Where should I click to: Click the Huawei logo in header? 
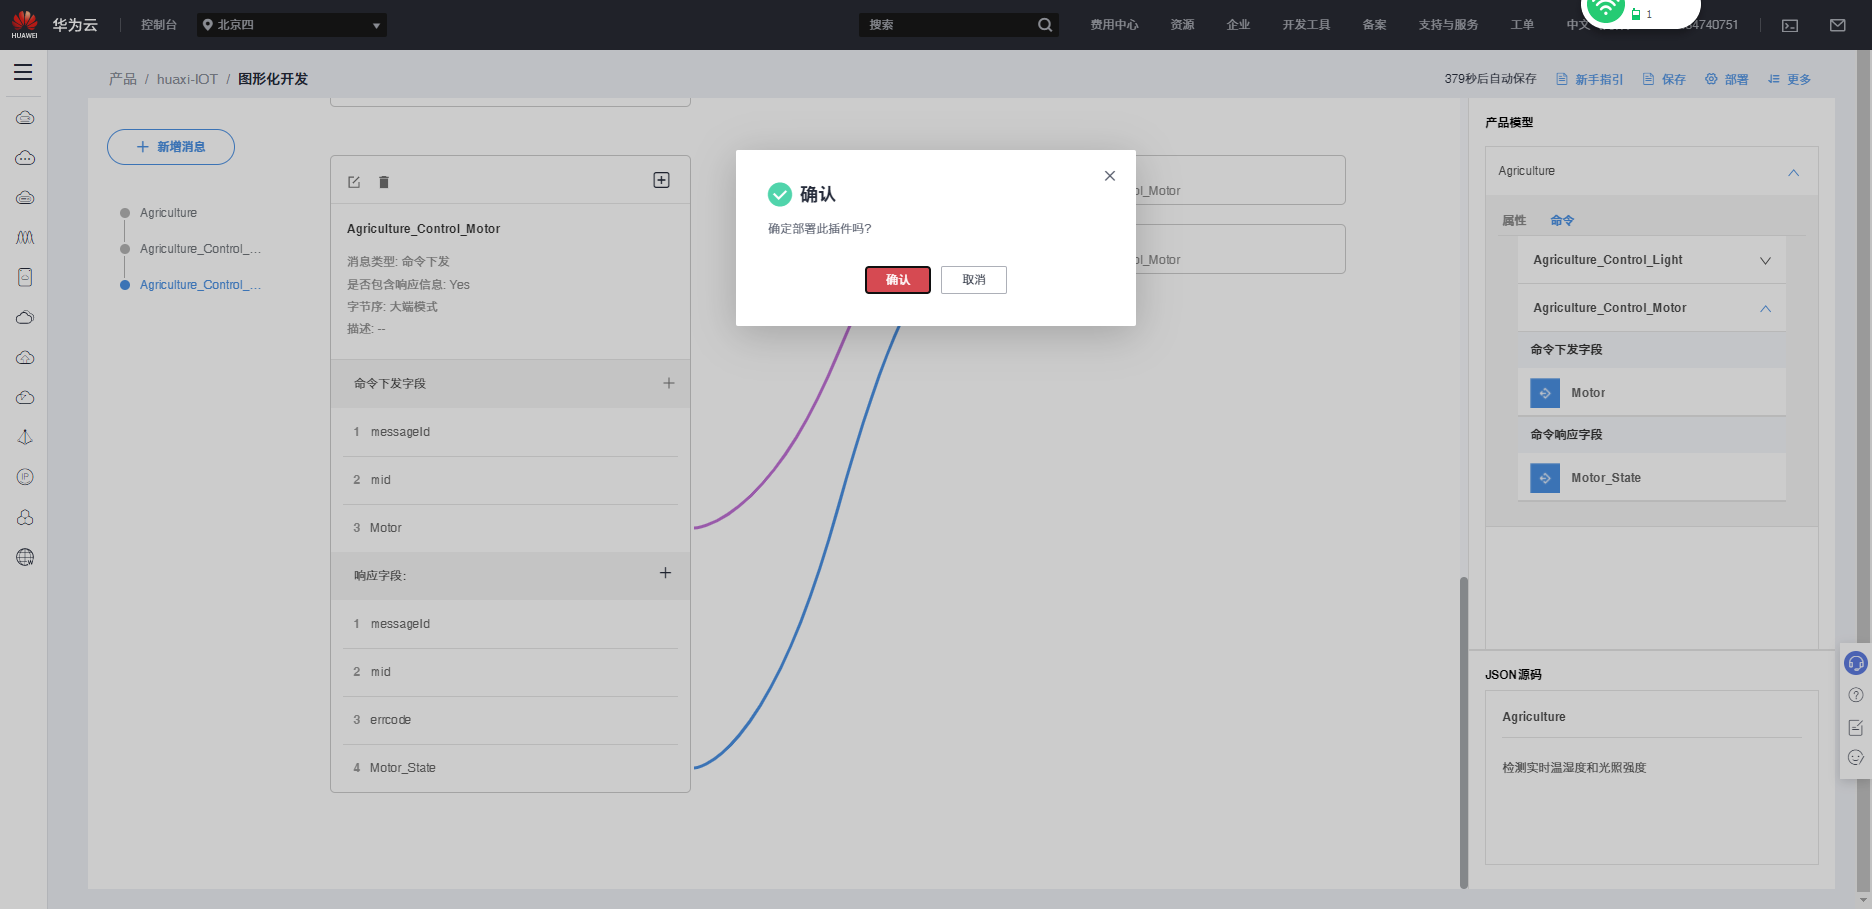[x=24, y=24]
